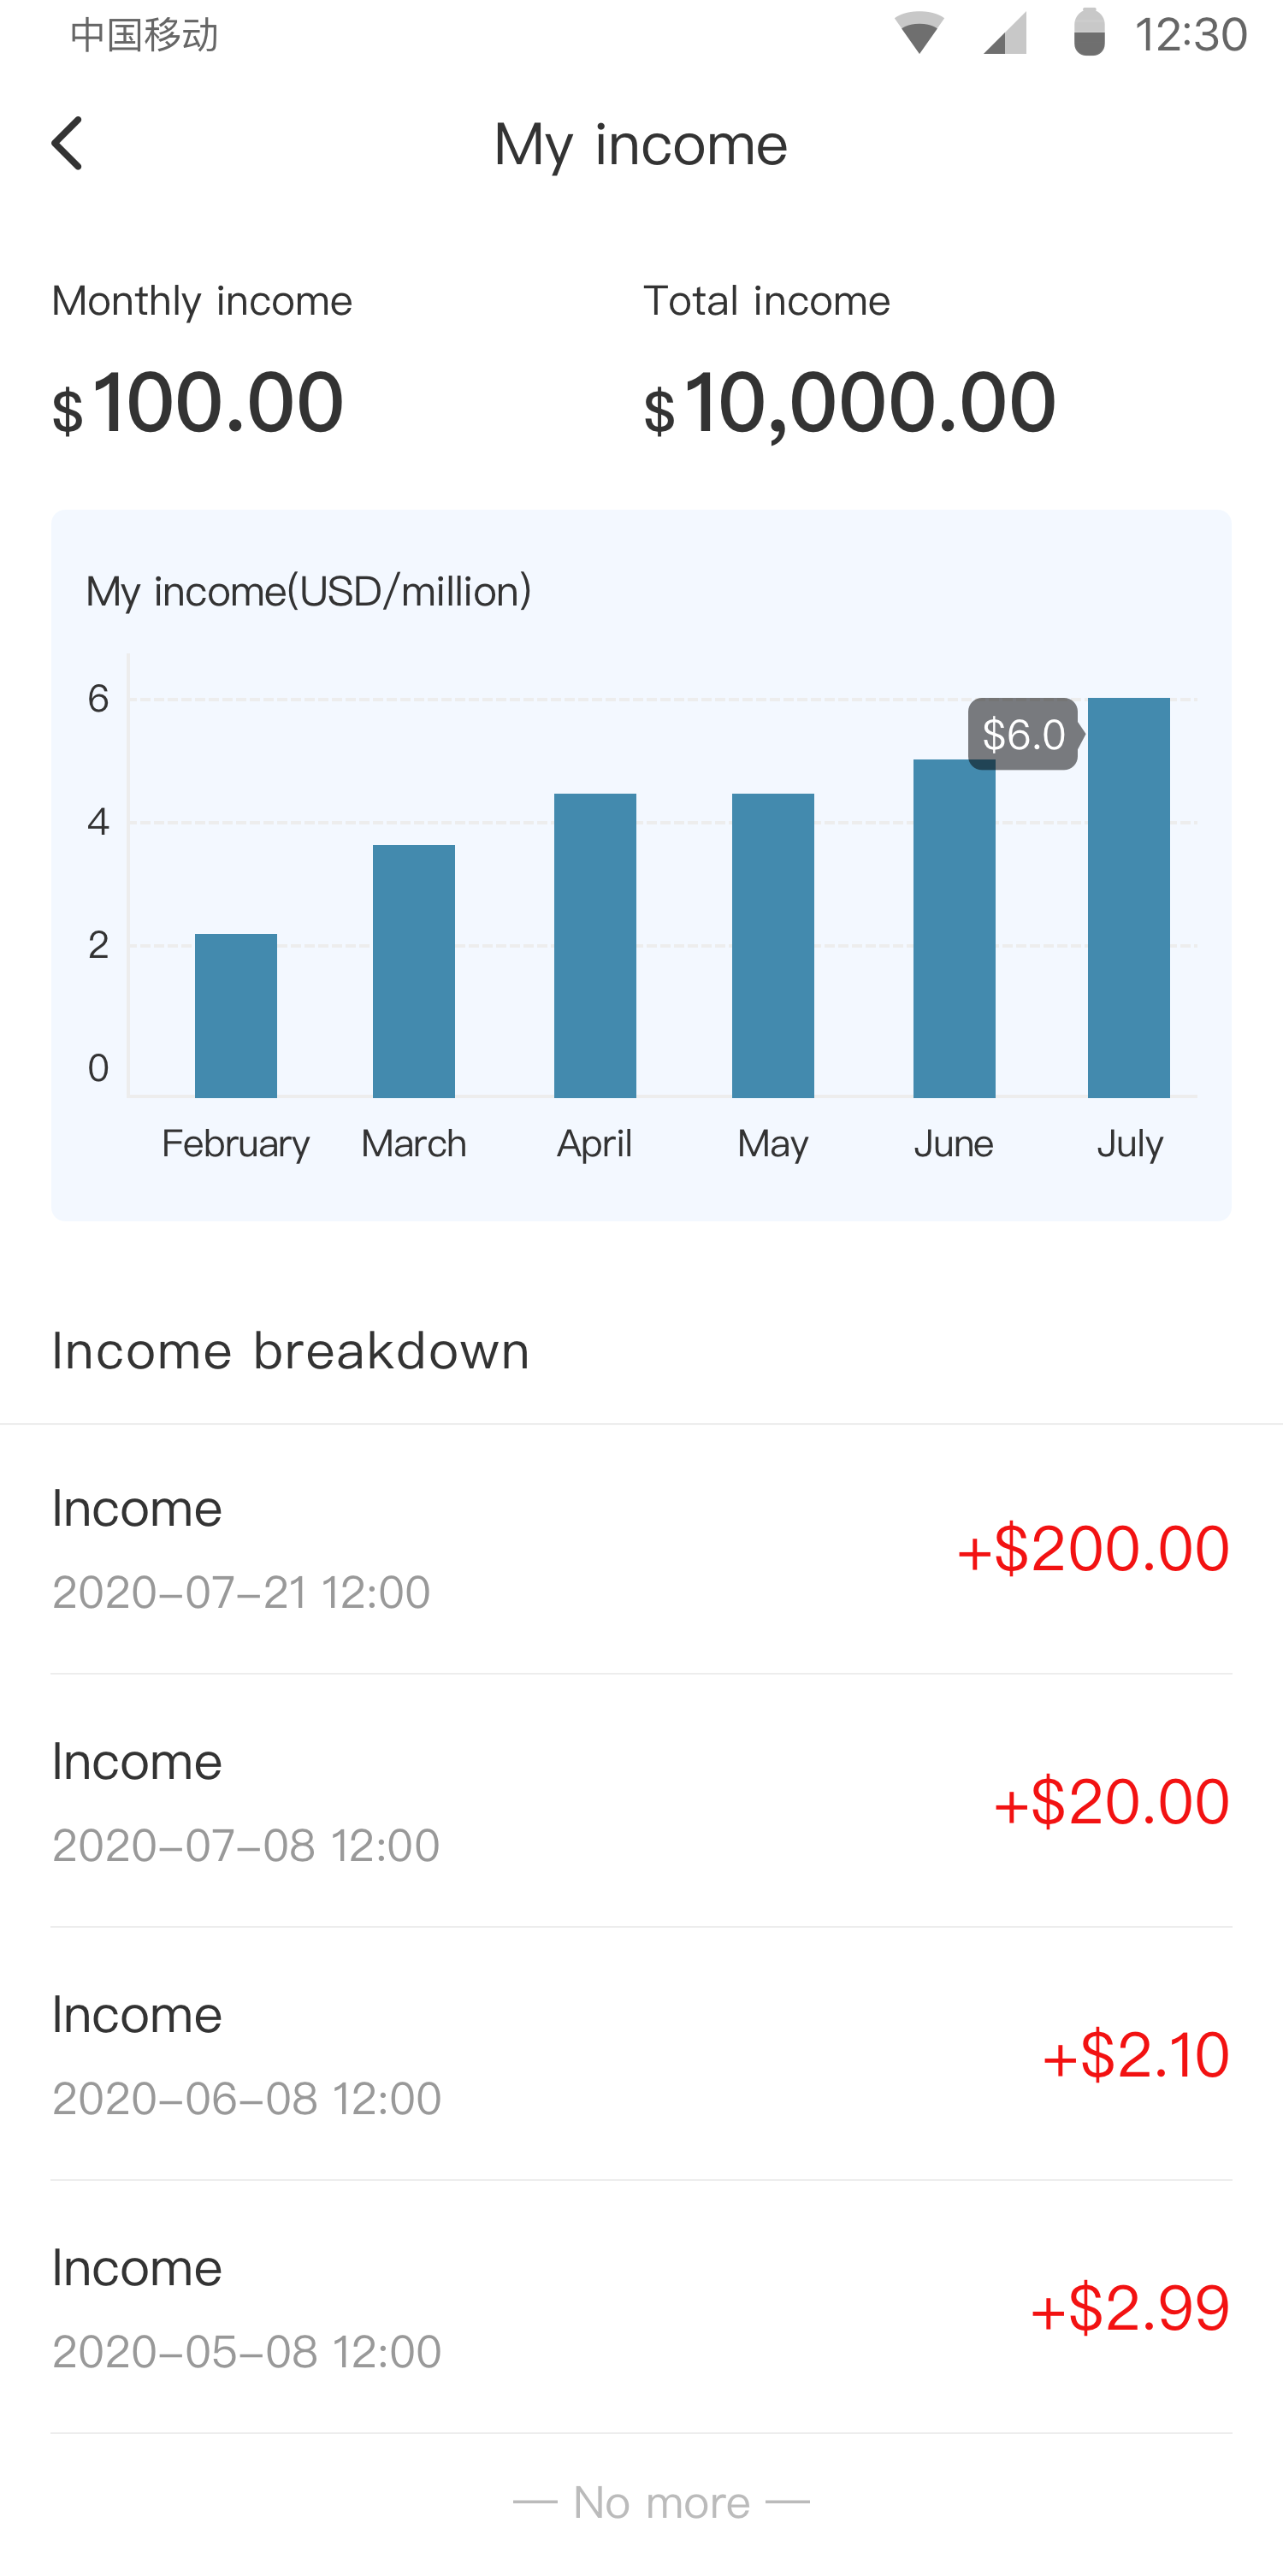Tap the back arrow icon
Image resolution: width=1283 pixels, height=2576 pixels.
point(67,144)
